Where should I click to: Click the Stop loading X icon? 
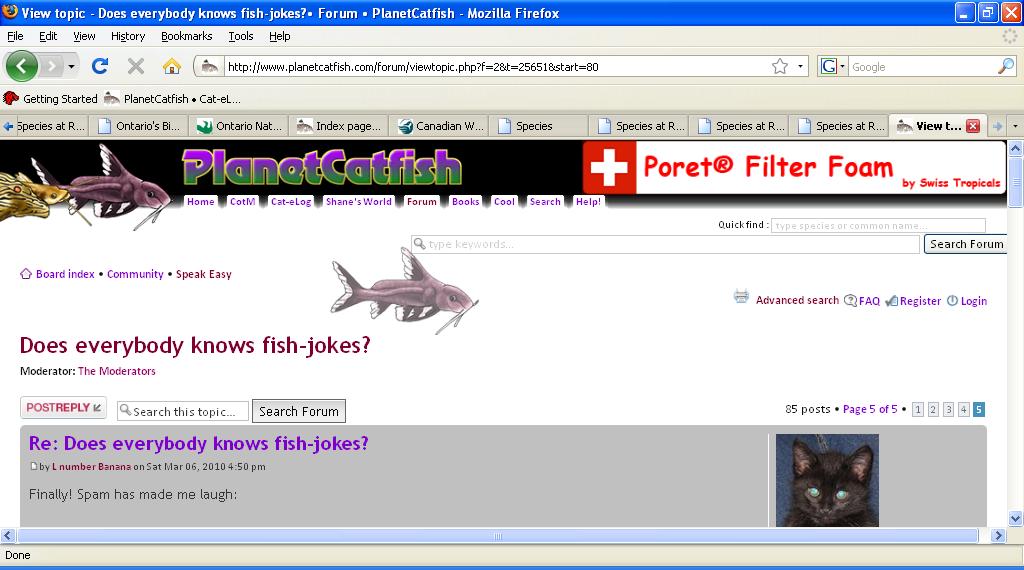[x=136, y=66]
